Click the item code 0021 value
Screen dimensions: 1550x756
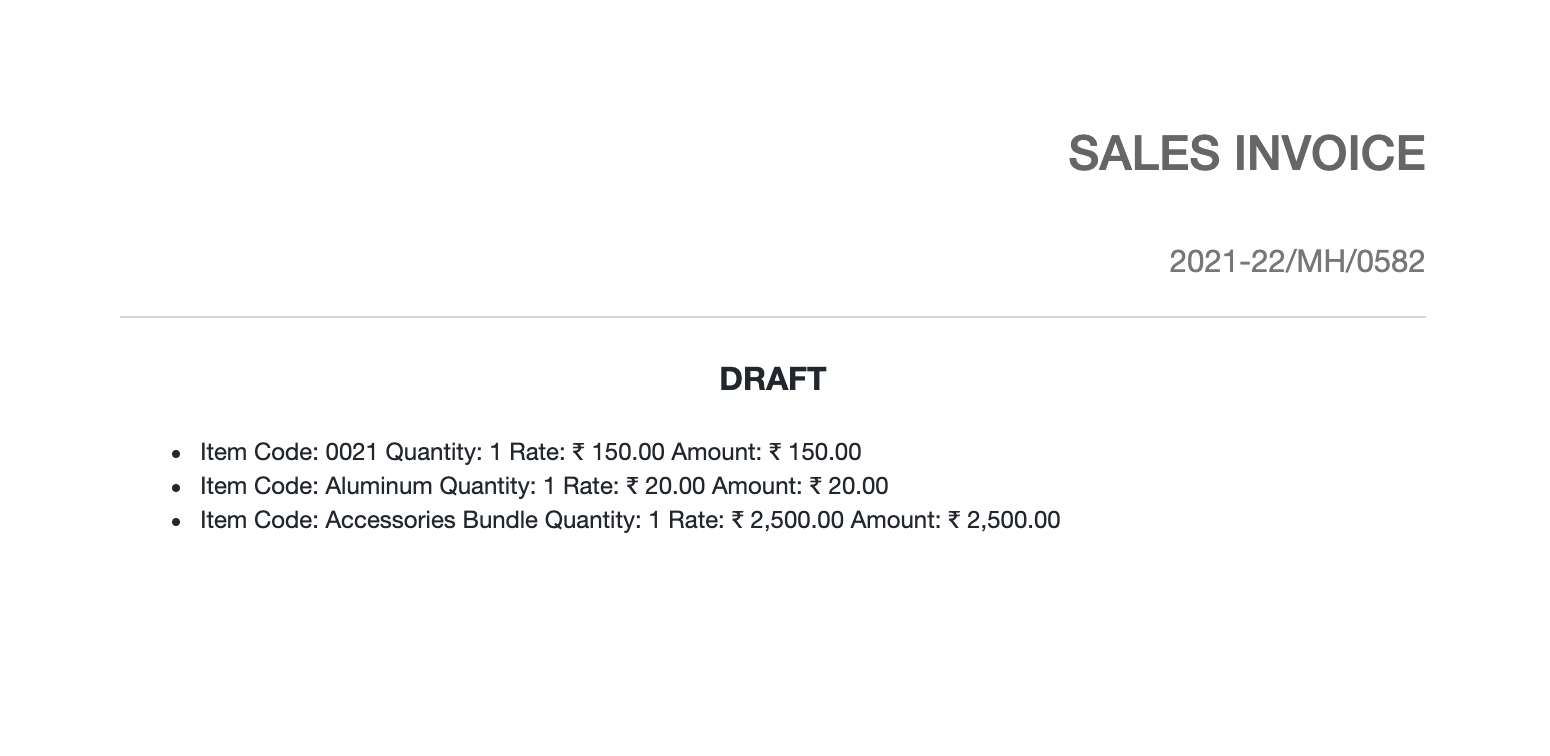pos(352,452)
